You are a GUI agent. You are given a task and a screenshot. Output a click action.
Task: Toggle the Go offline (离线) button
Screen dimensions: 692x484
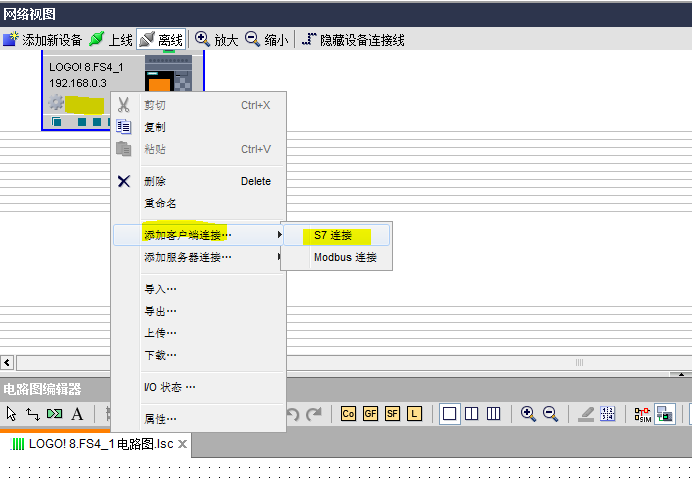click(161, 40)
